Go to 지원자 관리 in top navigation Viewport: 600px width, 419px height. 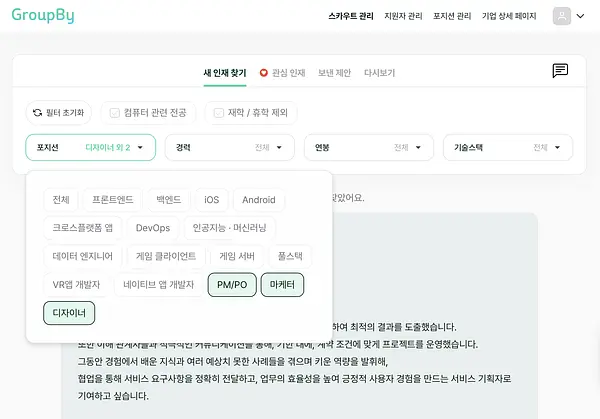[403, 16]
